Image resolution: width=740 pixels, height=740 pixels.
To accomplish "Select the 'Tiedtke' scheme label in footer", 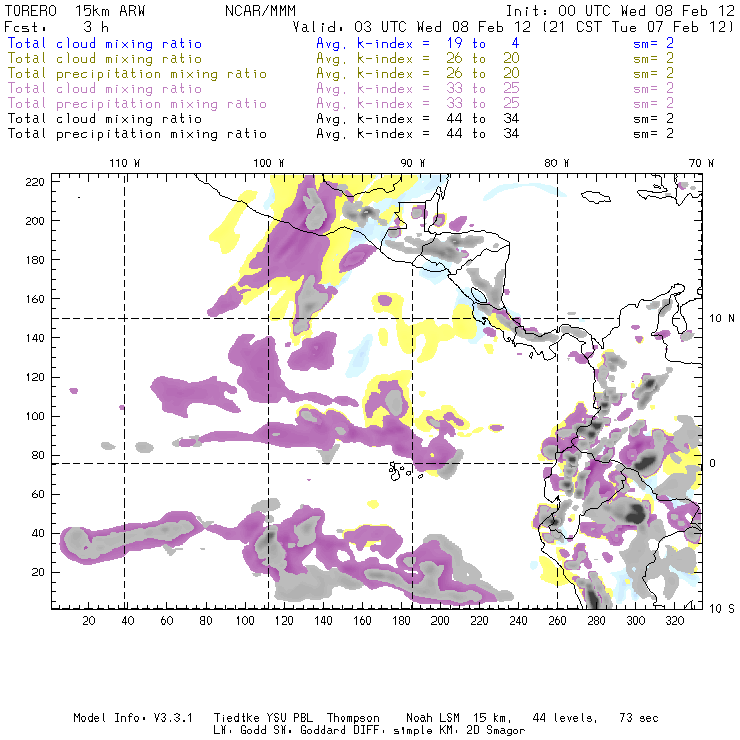I will click(x=237, y=718).
